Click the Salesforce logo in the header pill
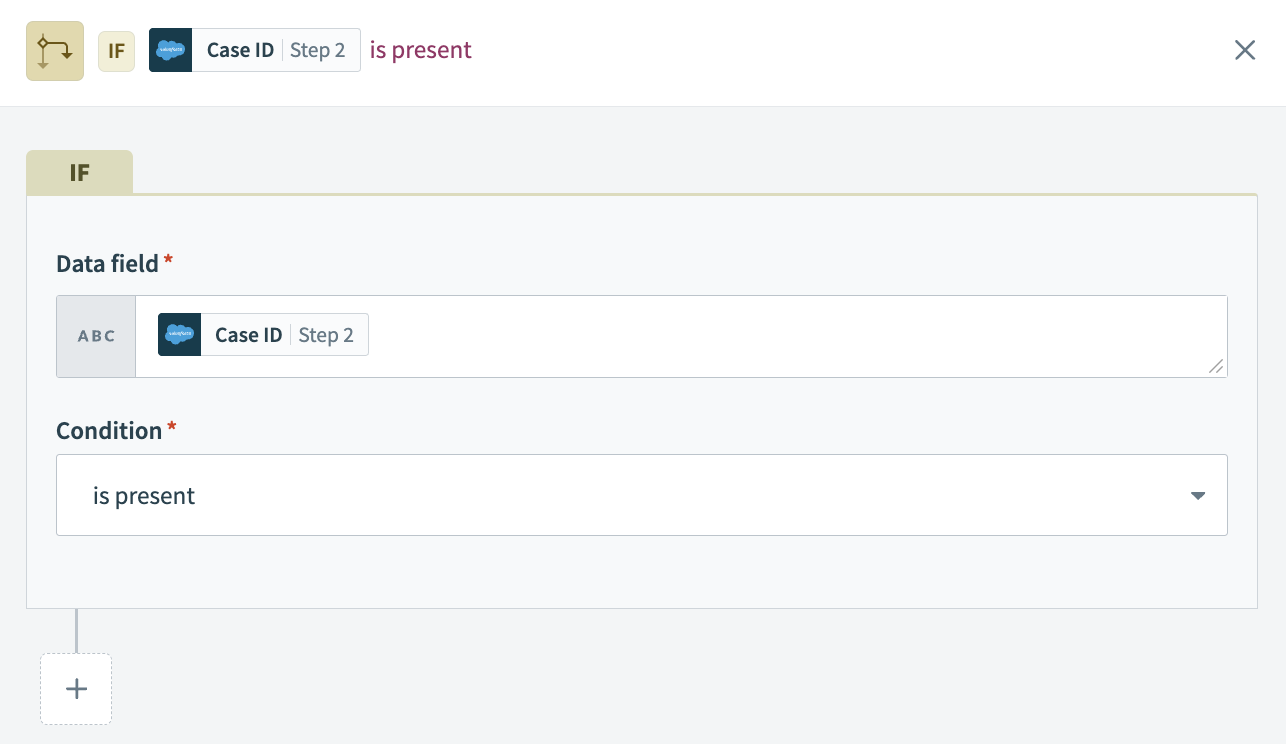This screenshot has width=1286, height=744. tap(170, 50)
